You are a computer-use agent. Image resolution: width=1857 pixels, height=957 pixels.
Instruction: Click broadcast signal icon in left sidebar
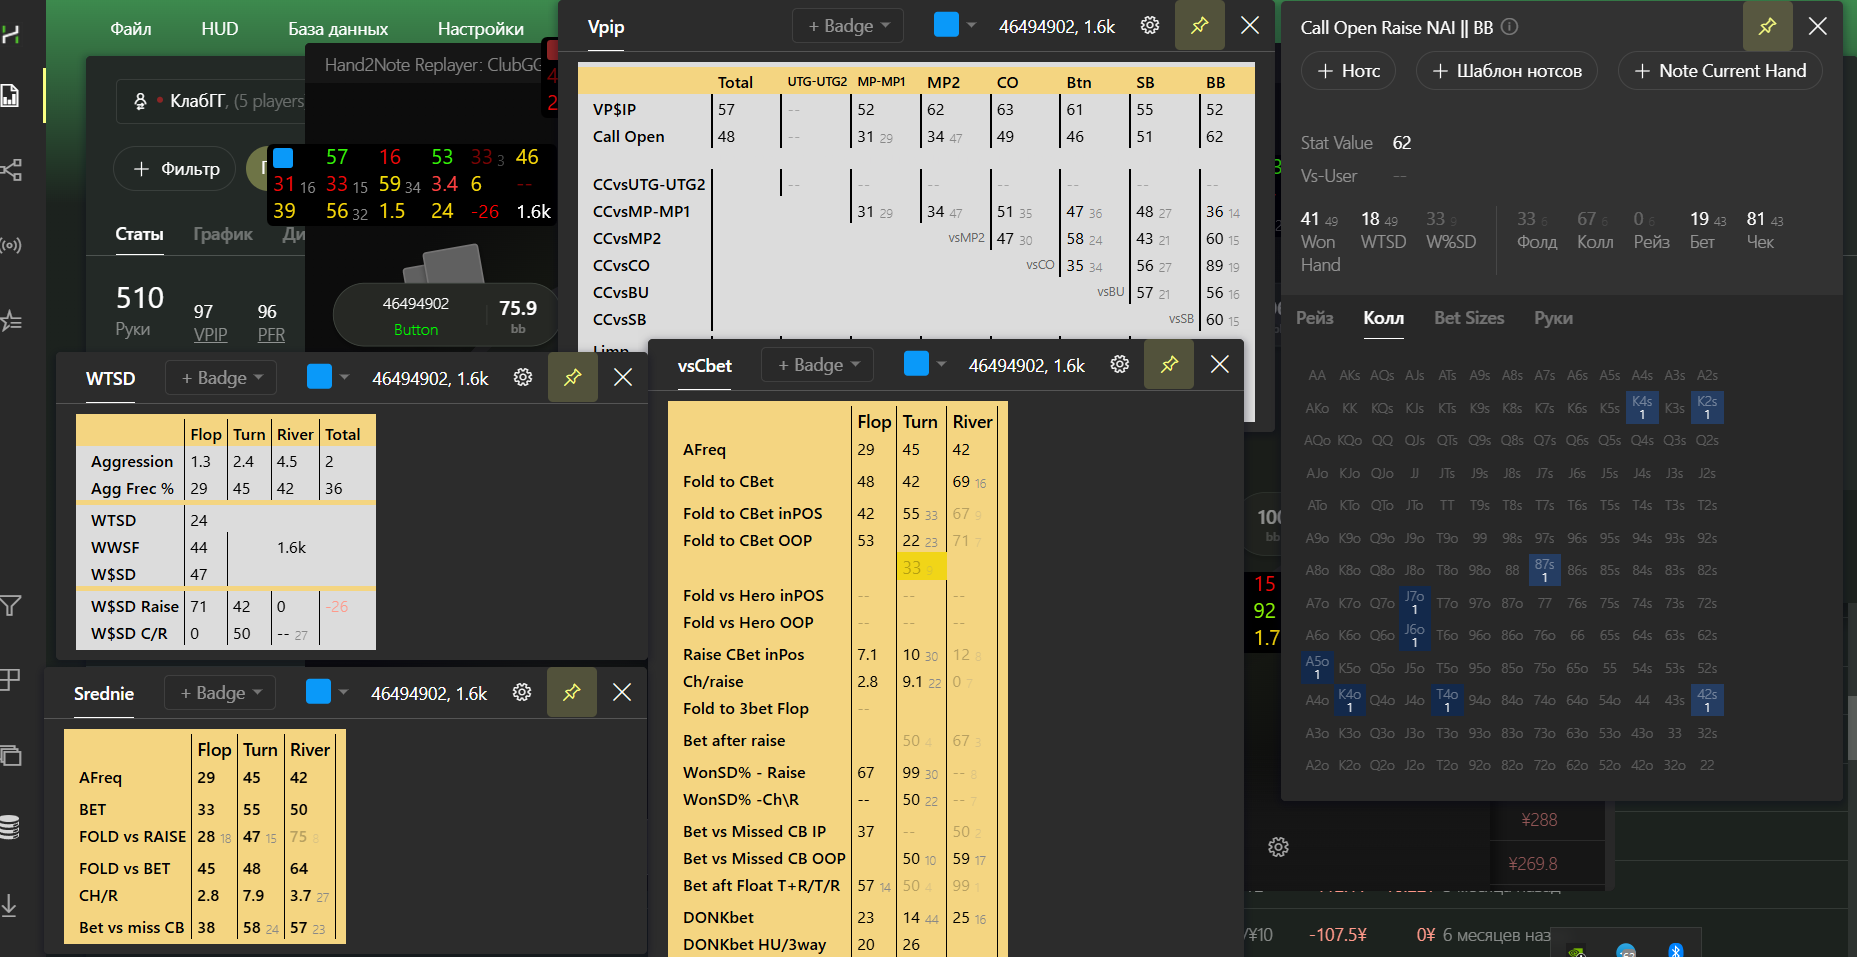pos(10,245)
